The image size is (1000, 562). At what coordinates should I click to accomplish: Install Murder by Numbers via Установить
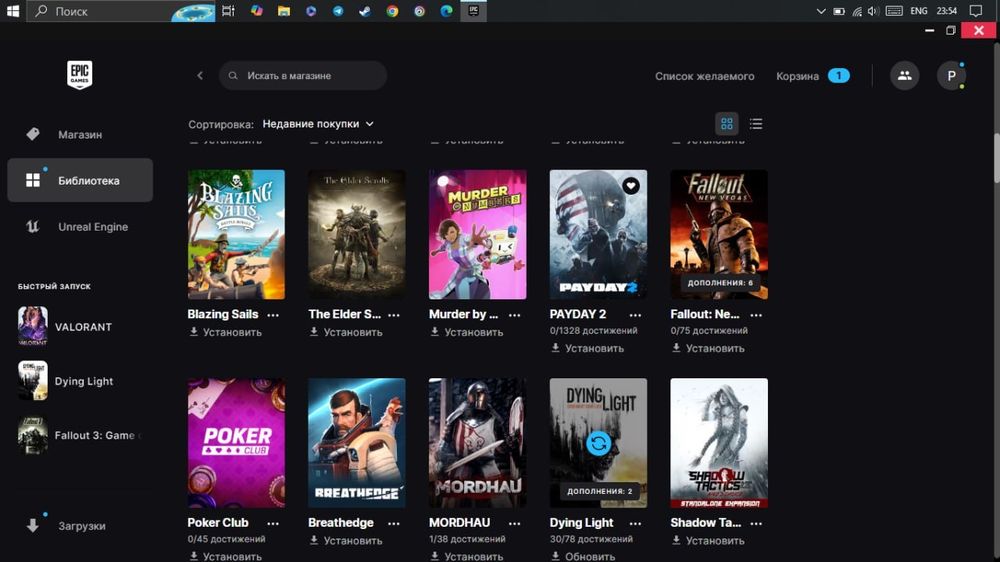467,332
